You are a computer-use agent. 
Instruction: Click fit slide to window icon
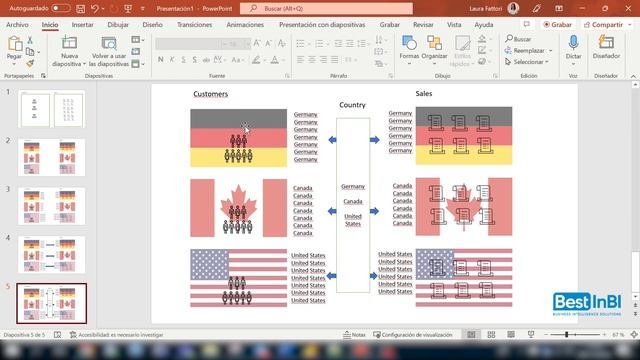[x=633, y=335]
